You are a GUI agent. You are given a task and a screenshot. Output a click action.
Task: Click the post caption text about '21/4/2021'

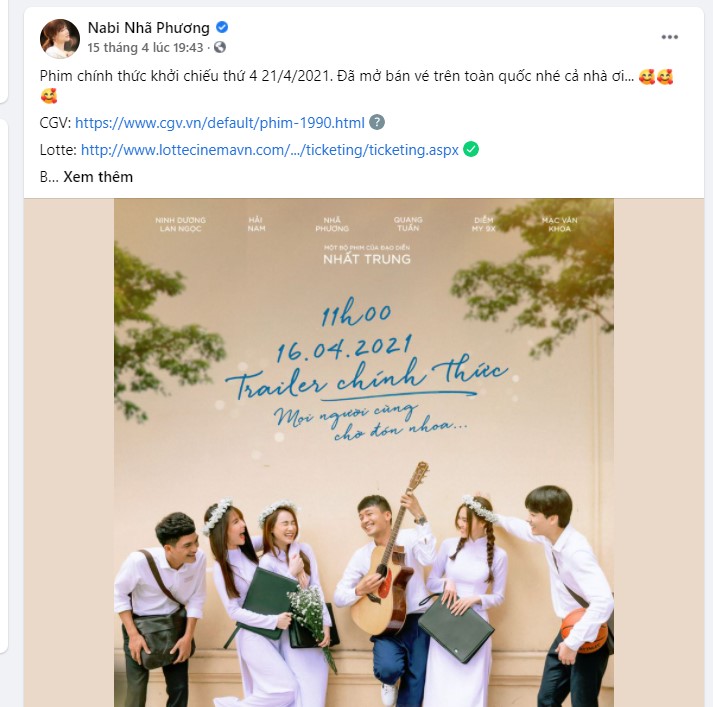336,76
